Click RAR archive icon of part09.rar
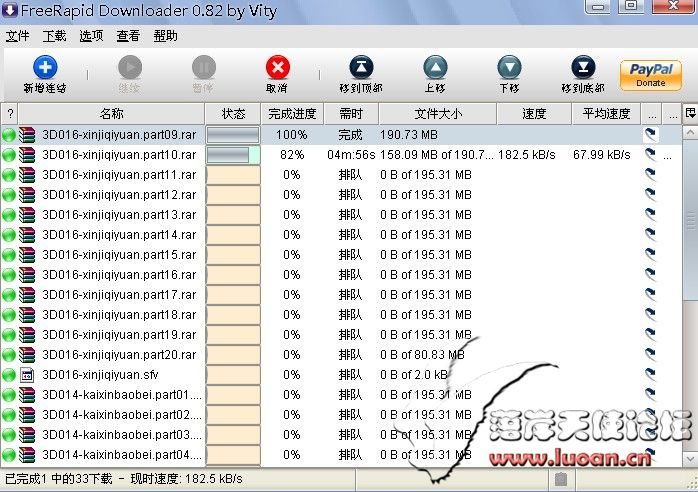Screen dimensions: 698x492 pos(27,135)
